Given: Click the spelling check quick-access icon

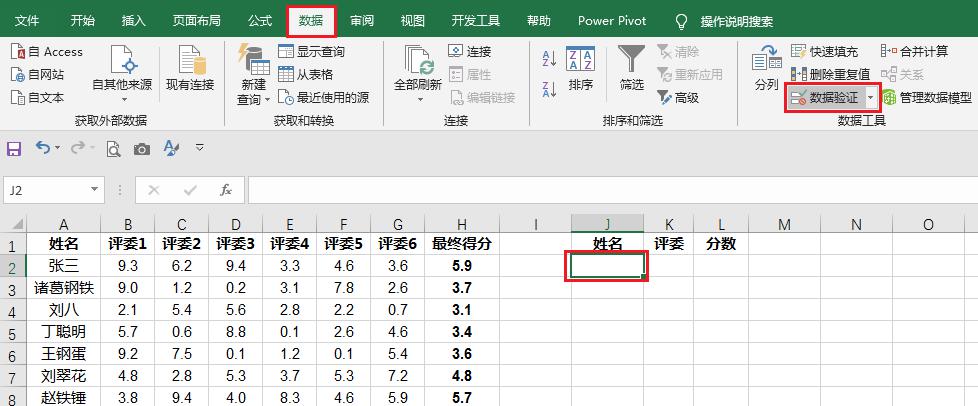Looking at the screenshot, I should point(171,148).
